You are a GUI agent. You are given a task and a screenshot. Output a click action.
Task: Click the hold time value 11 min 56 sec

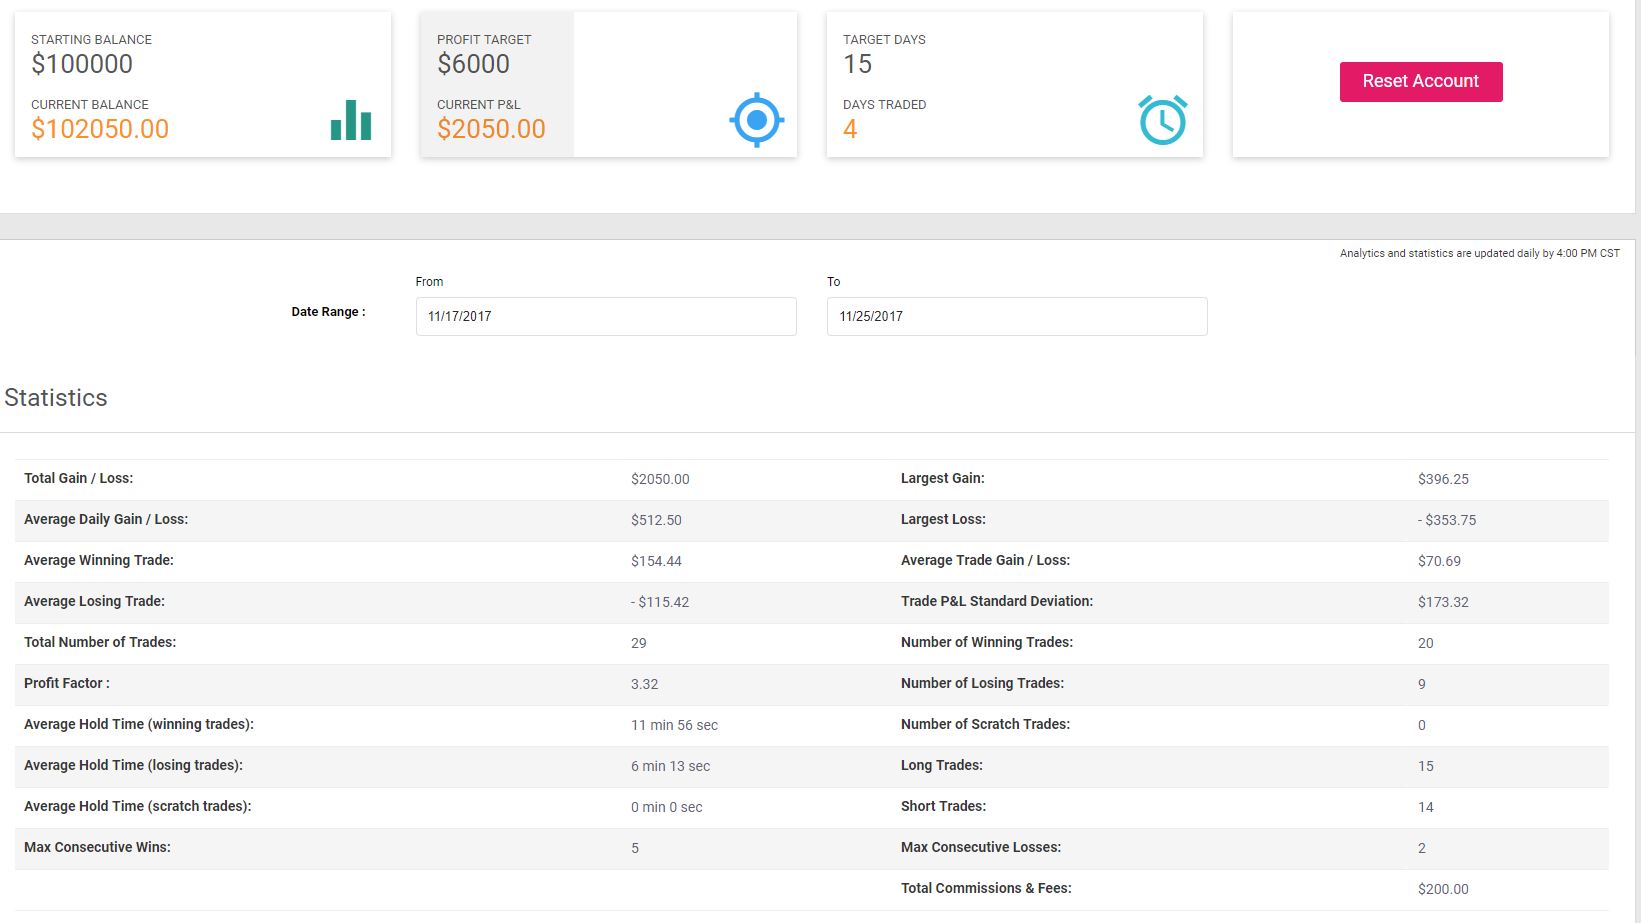tap(674, 725)
